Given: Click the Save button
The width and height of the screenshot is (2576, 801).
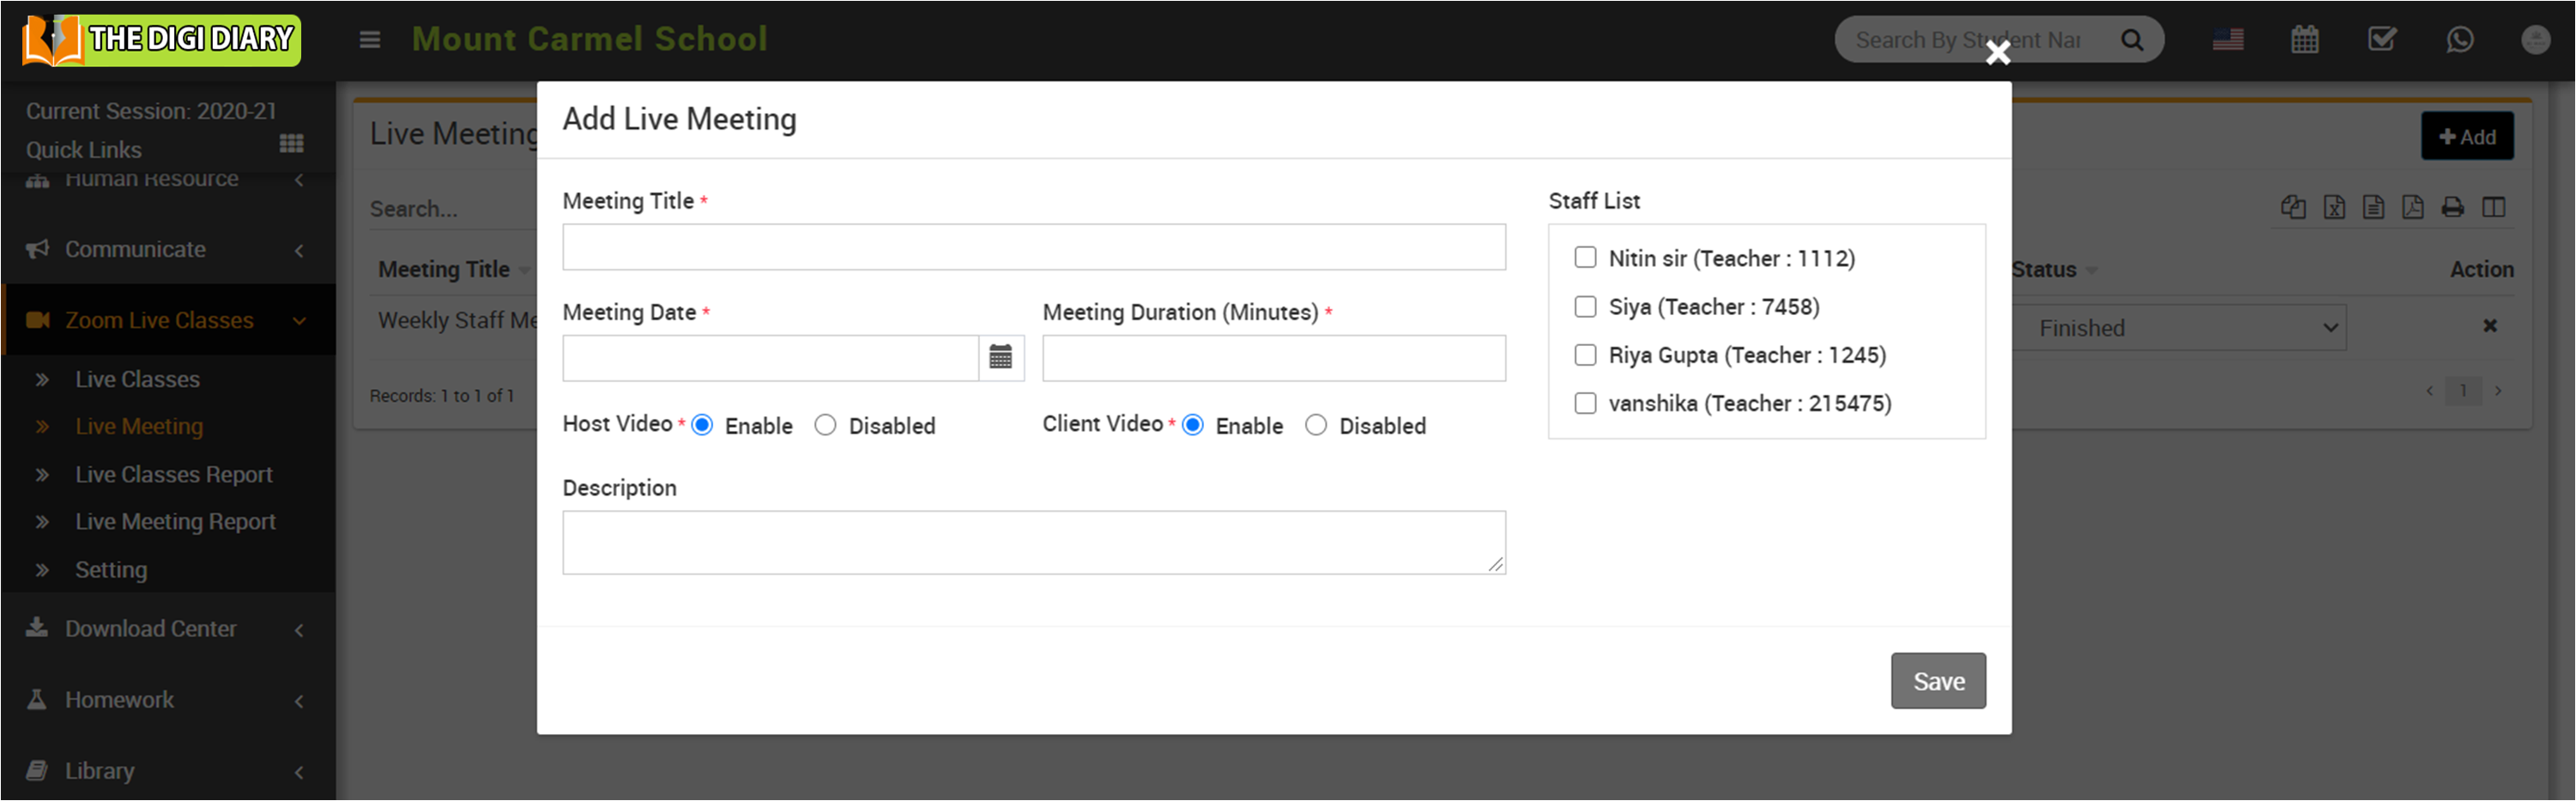Looking at the screenshot, I should [1937, 681].
